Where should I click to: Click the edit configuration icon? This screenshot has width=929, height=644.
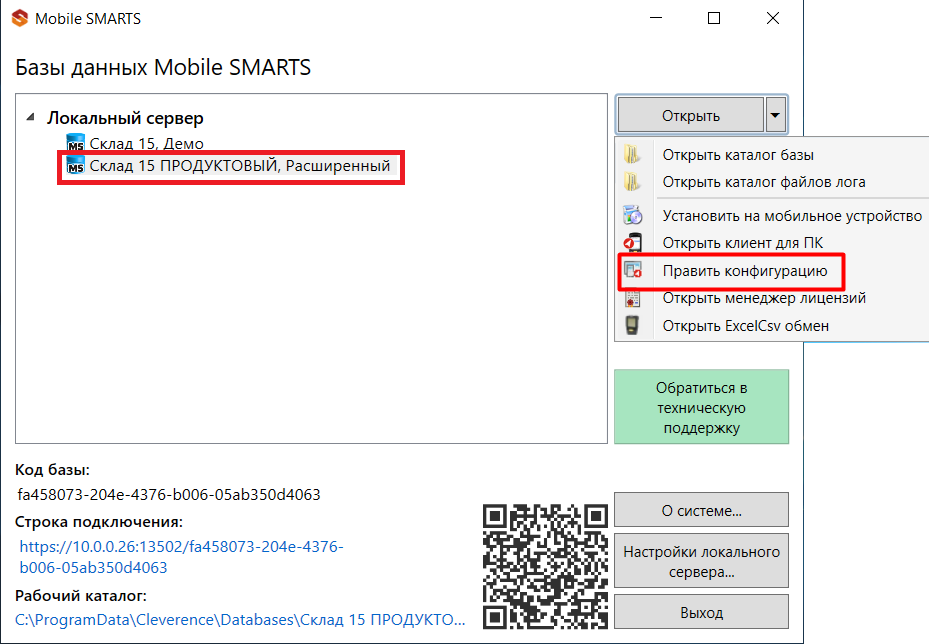pyautogui.click(x=632, y=271)
